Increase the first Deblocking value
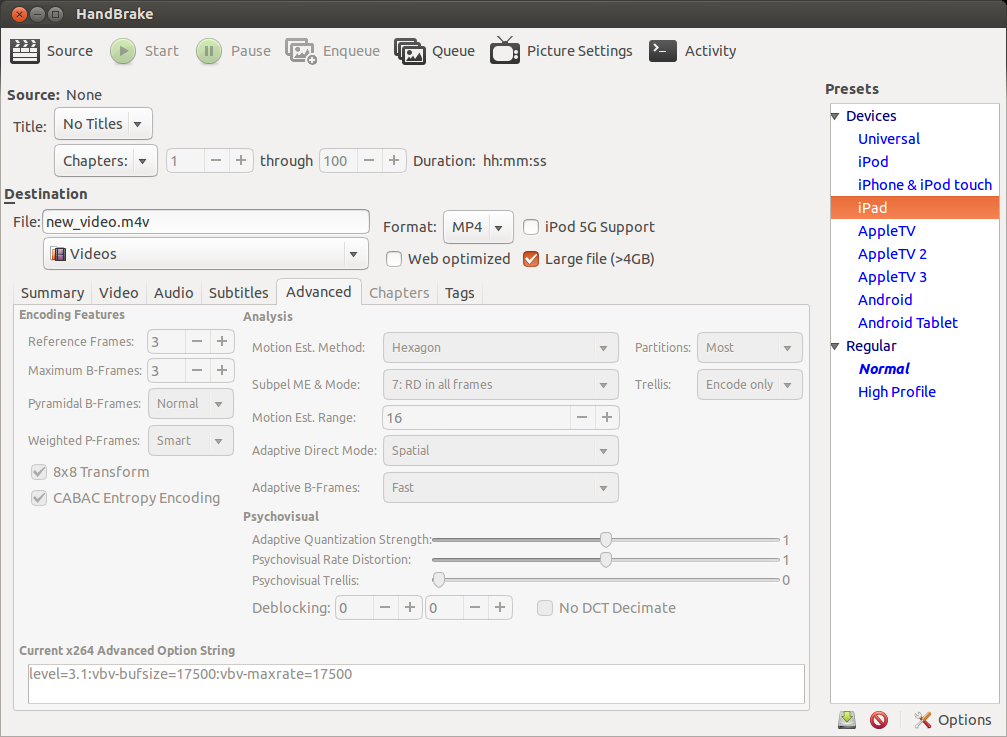The image size is (1007, 737). click(x=410, y=607)
